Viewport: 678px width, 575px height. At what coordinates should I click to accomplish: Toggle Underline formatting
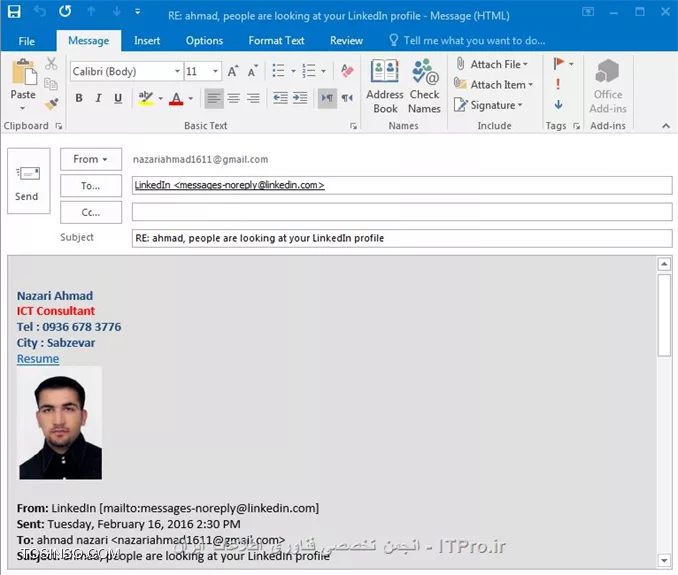(x=118, y=99)
